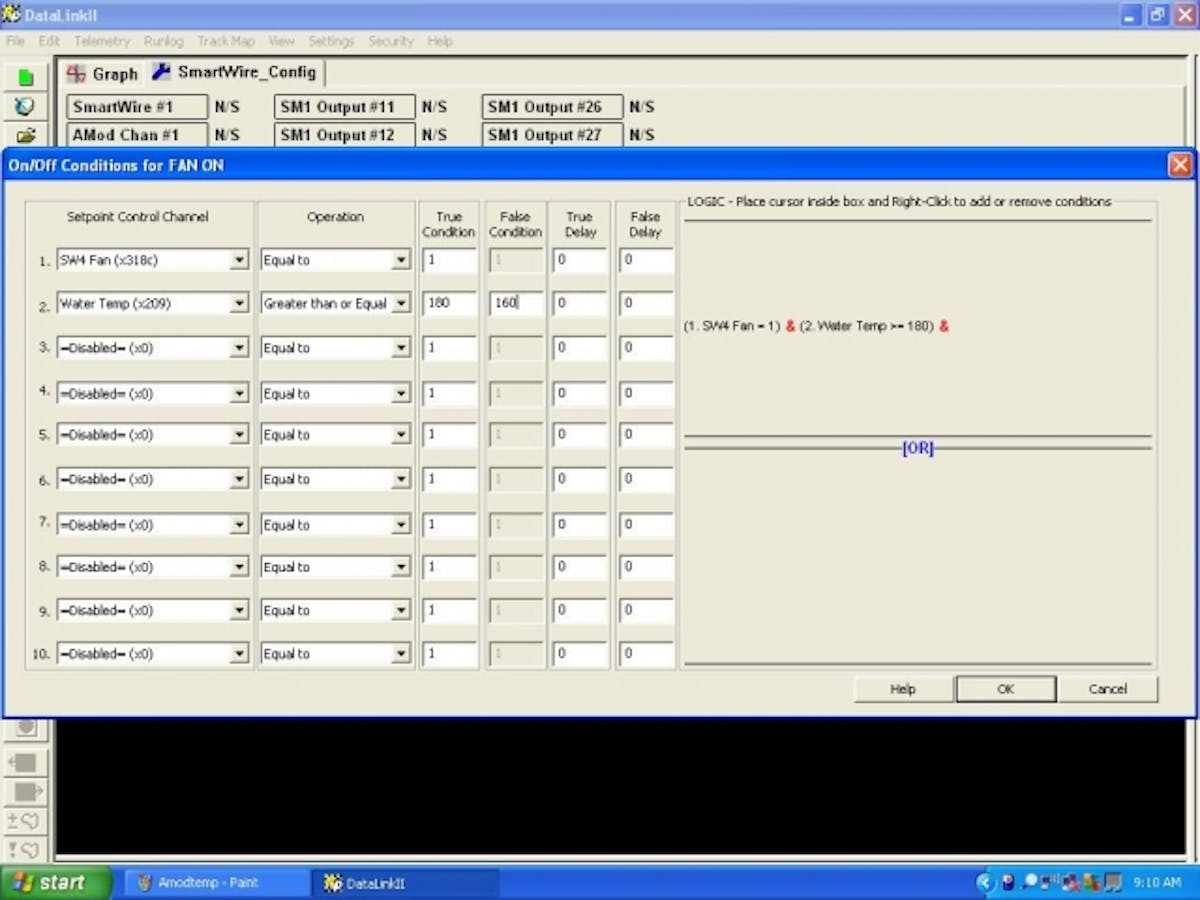1200x900 pixels.
Task: Click the magnifier icon in the system tray
Action: point(1030,882)
